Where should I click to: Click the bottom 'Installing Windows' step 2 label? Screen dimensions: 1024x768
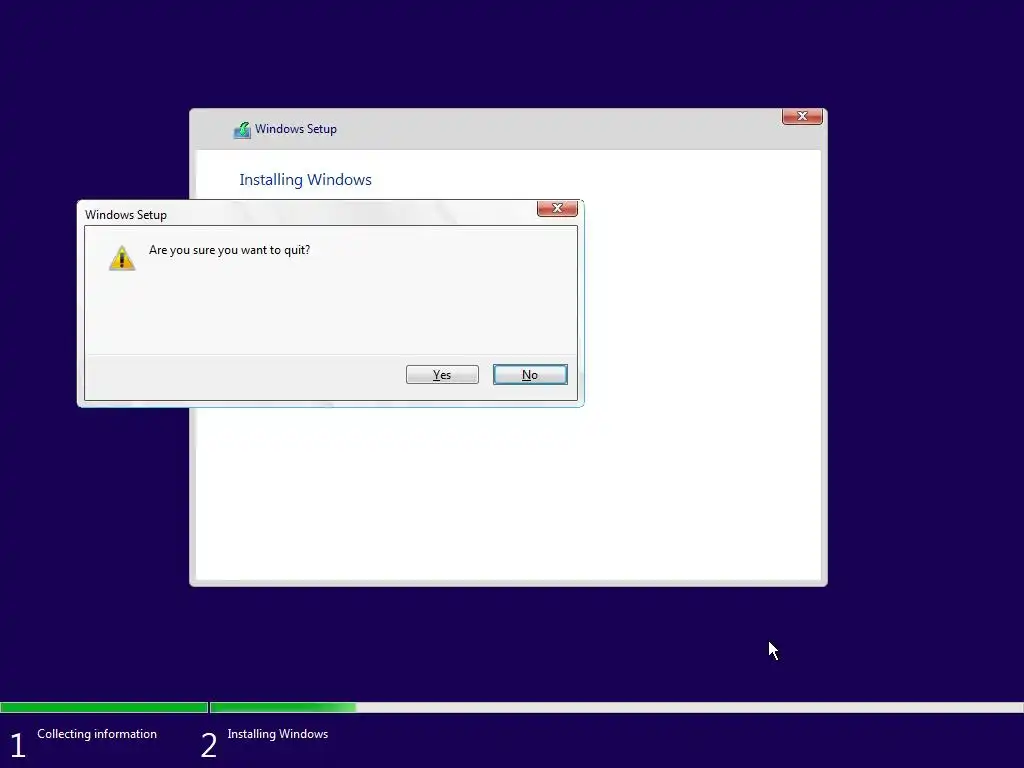click(278, 733)
